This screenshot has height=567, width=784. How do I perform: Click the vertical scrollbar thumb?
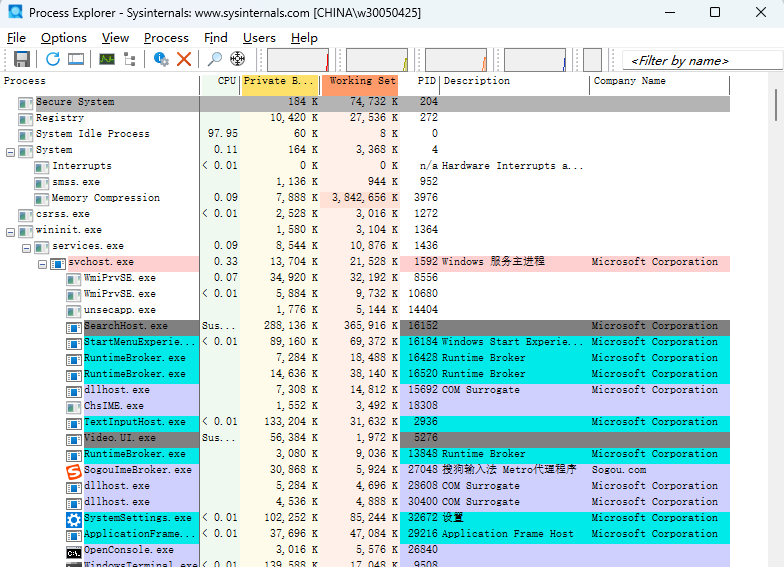pyautogui.click(x=776, y=105)
